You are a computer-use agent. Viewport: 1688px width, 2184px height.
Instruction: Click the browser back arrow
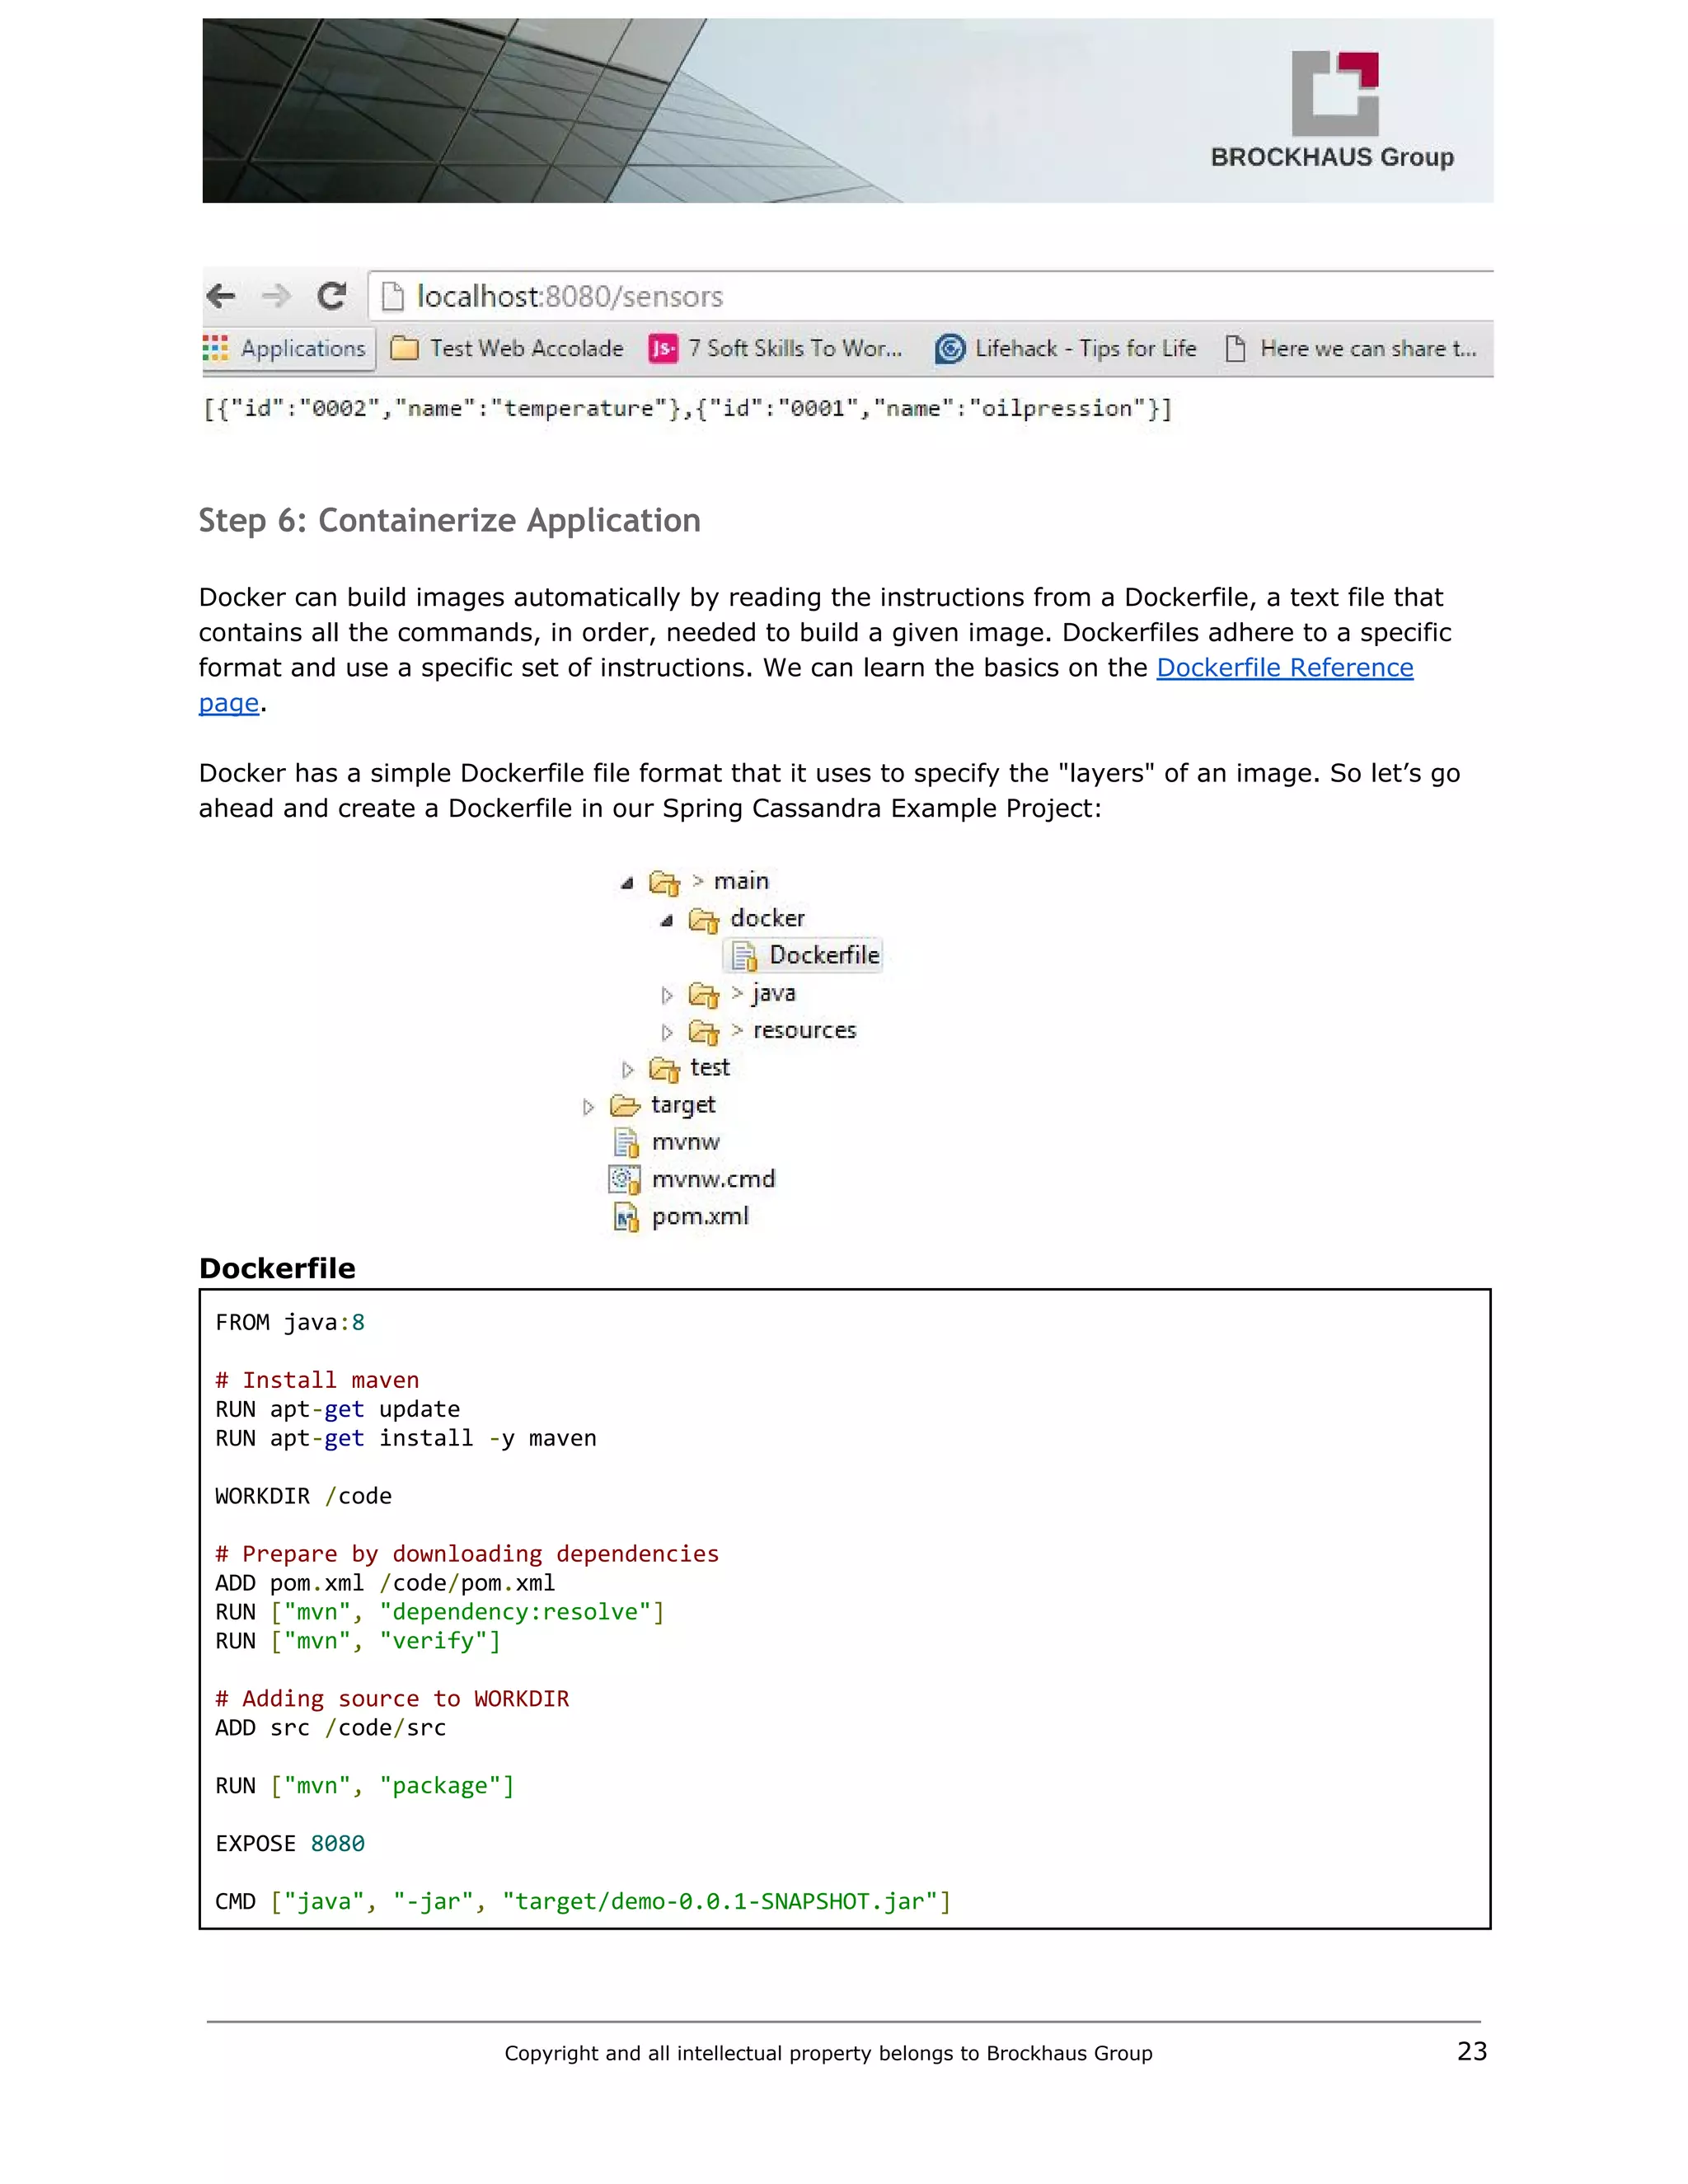click(x=221, y=296)
